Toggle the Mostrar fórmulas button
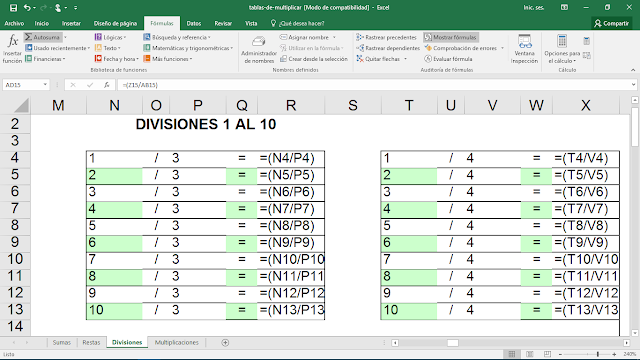Viewport: 640px width, 360px height. [451, 37]
